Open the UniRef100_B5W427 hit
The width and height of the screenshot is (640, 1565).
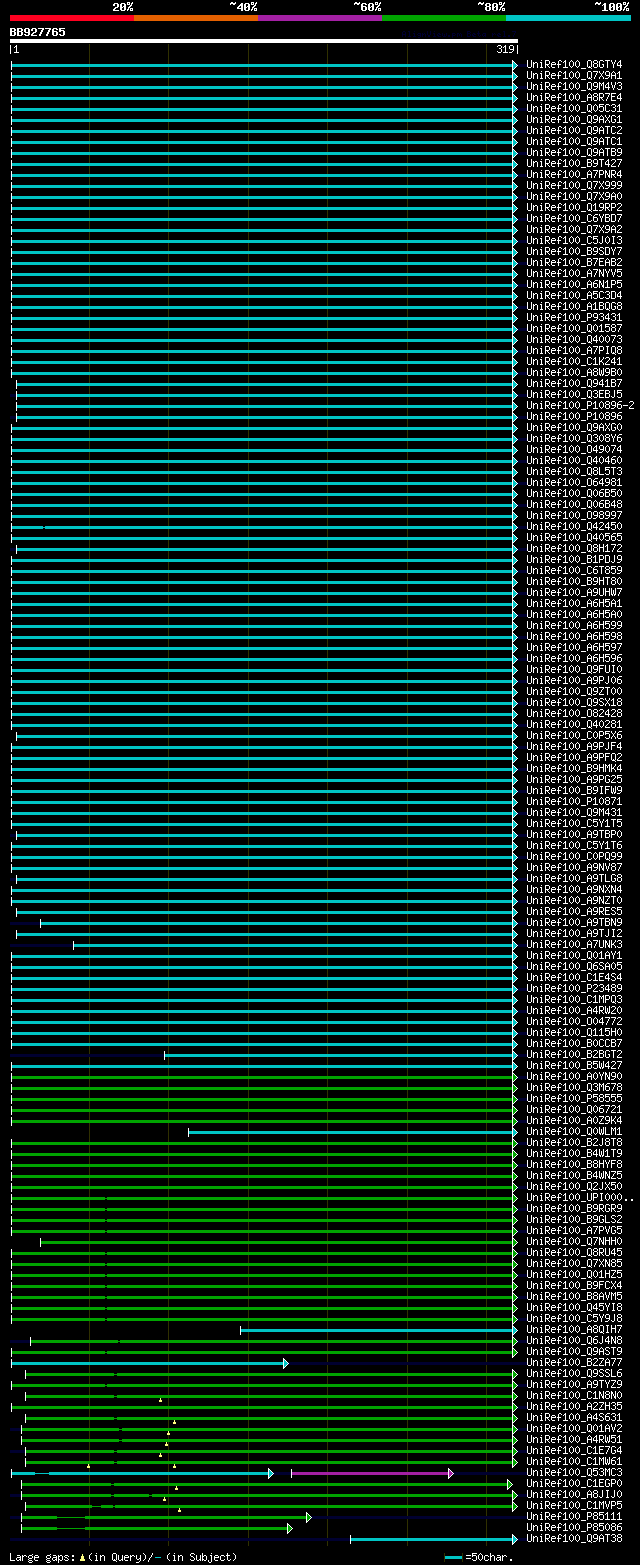(574, 1066)
